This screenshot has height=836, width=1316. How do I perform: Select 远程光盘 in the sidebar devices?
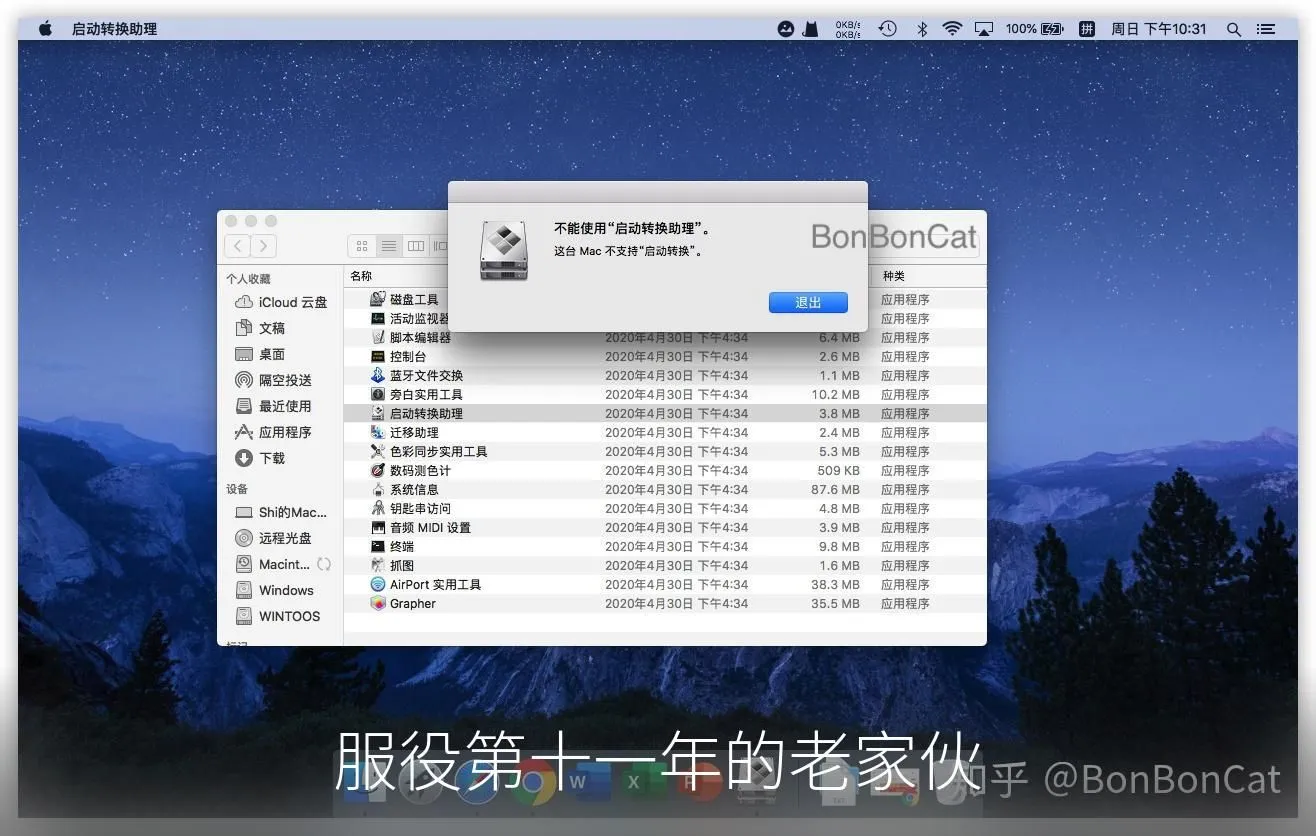tap(273, 538)
